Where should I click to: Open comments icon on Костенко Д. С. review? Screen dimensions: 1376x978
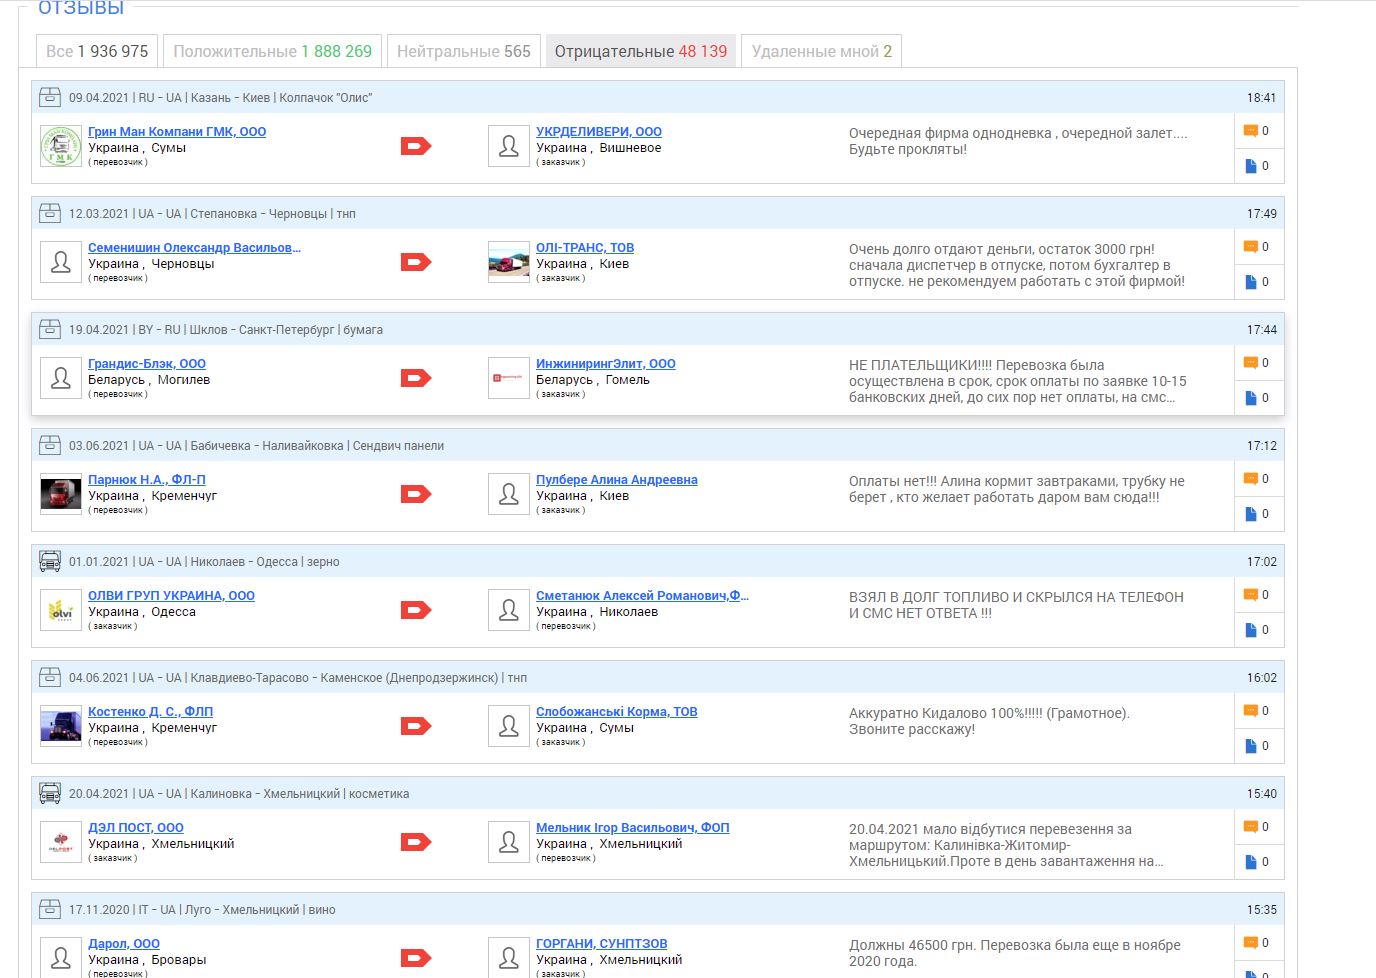(1250, 711)
